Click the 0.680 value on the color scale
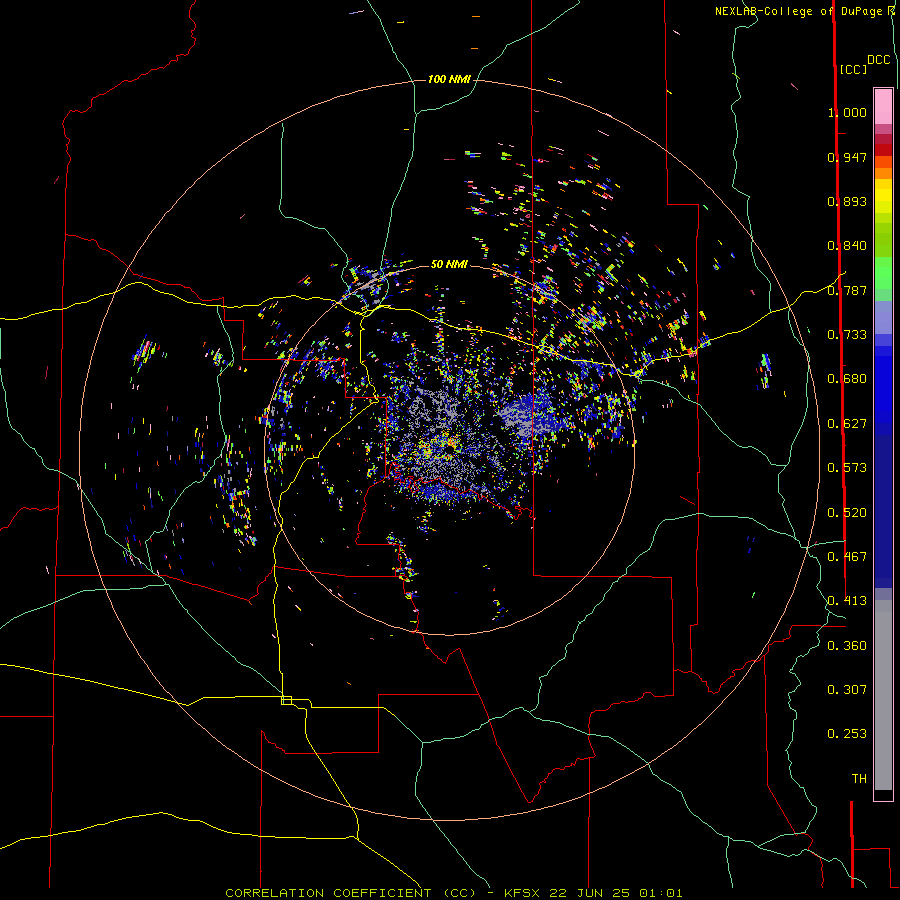900x900 pixels. (x=847, y=379)
